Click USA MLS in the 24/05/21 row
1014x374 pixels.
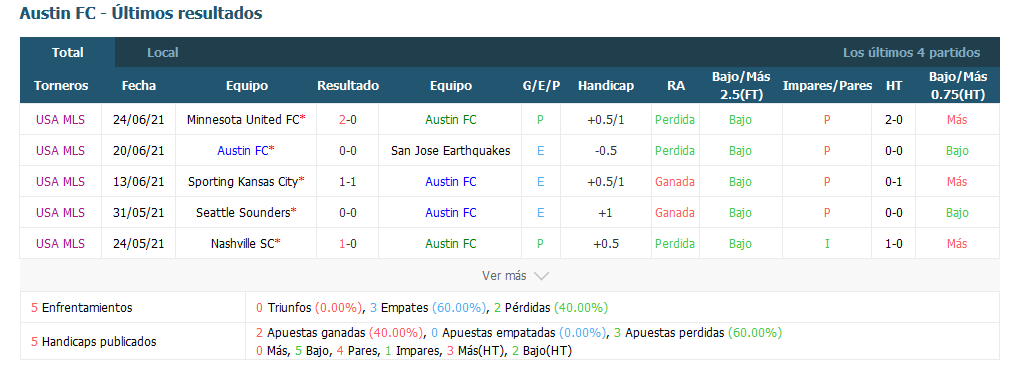(60, 244)
